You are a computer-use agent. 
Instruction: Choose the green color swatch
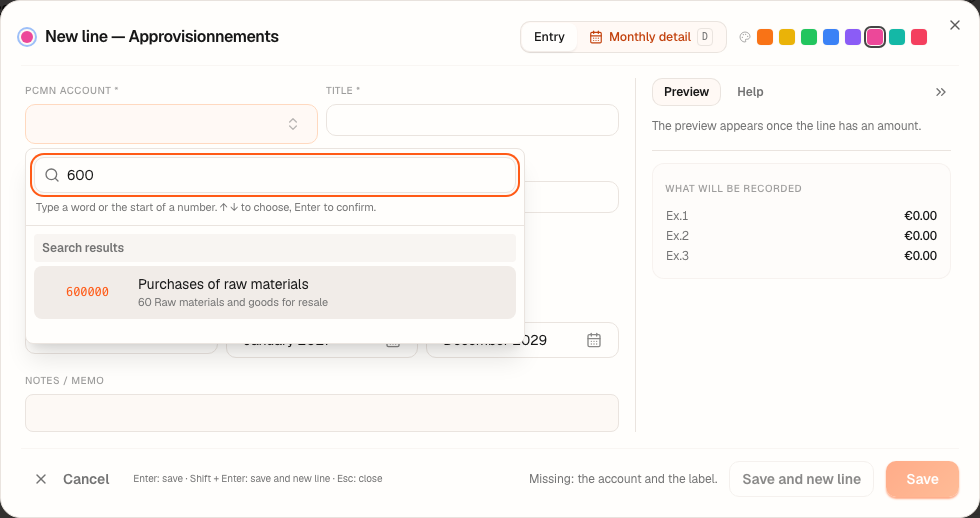(809, 37)
